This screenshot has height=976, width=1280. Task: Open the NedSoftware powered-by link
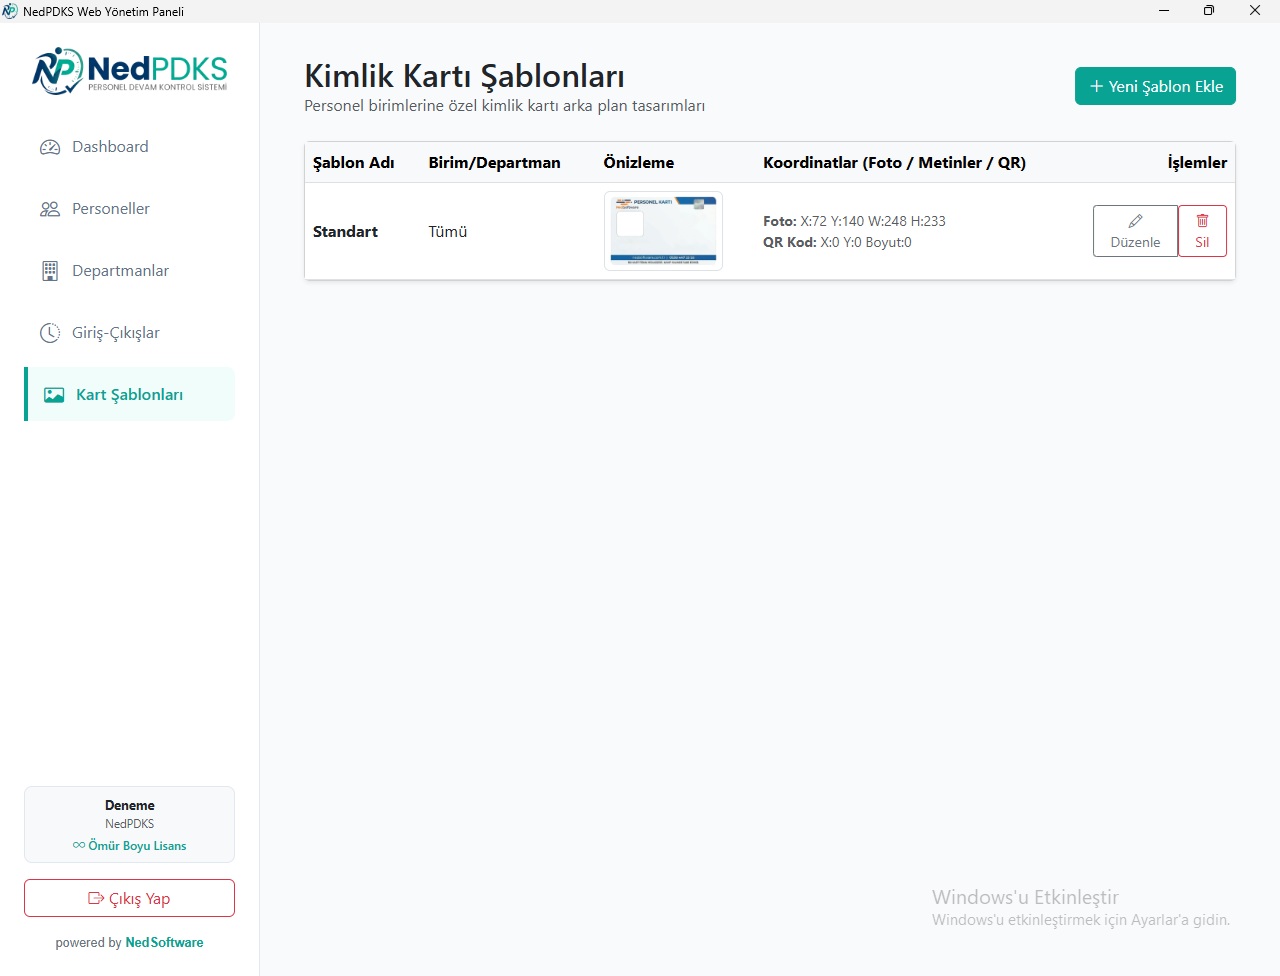(x=164, y=943)
